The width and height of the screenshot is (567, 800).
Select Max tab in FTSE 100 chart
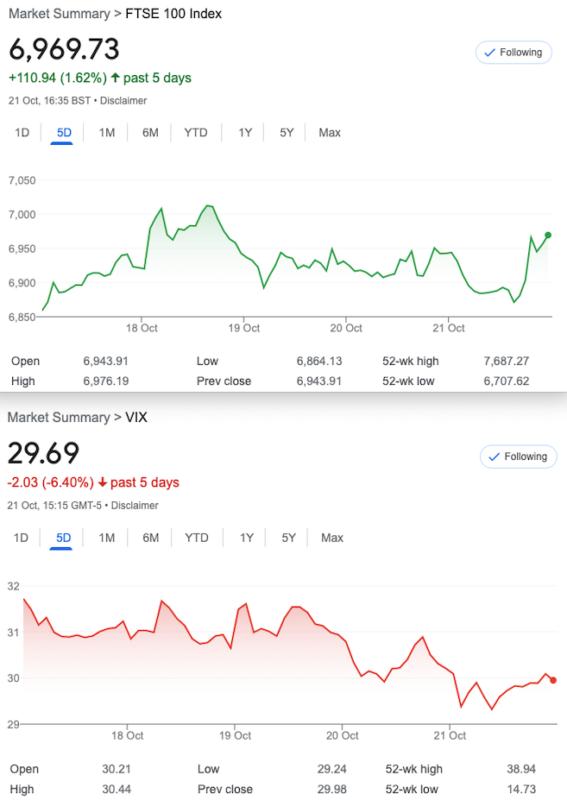330,133
